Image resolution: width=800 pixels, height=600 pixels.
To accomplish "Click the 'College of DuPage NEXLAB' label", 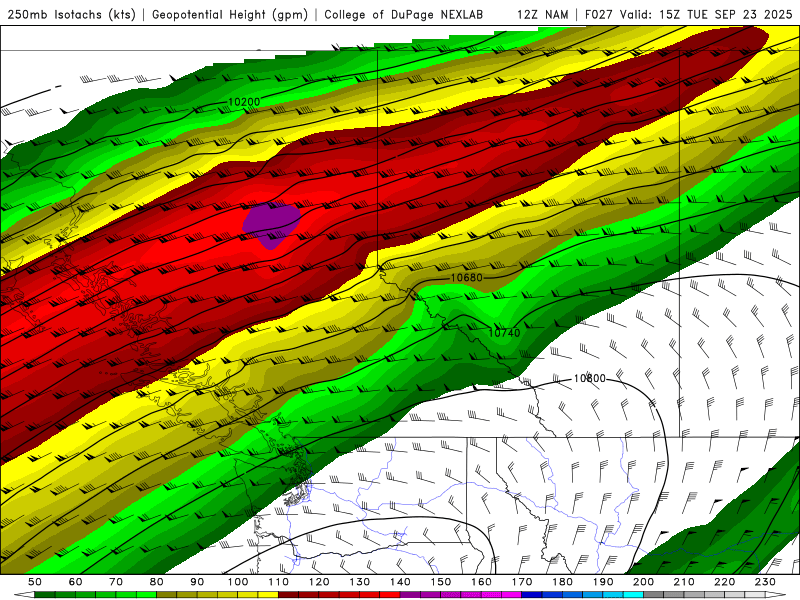I will coord(404,15).
